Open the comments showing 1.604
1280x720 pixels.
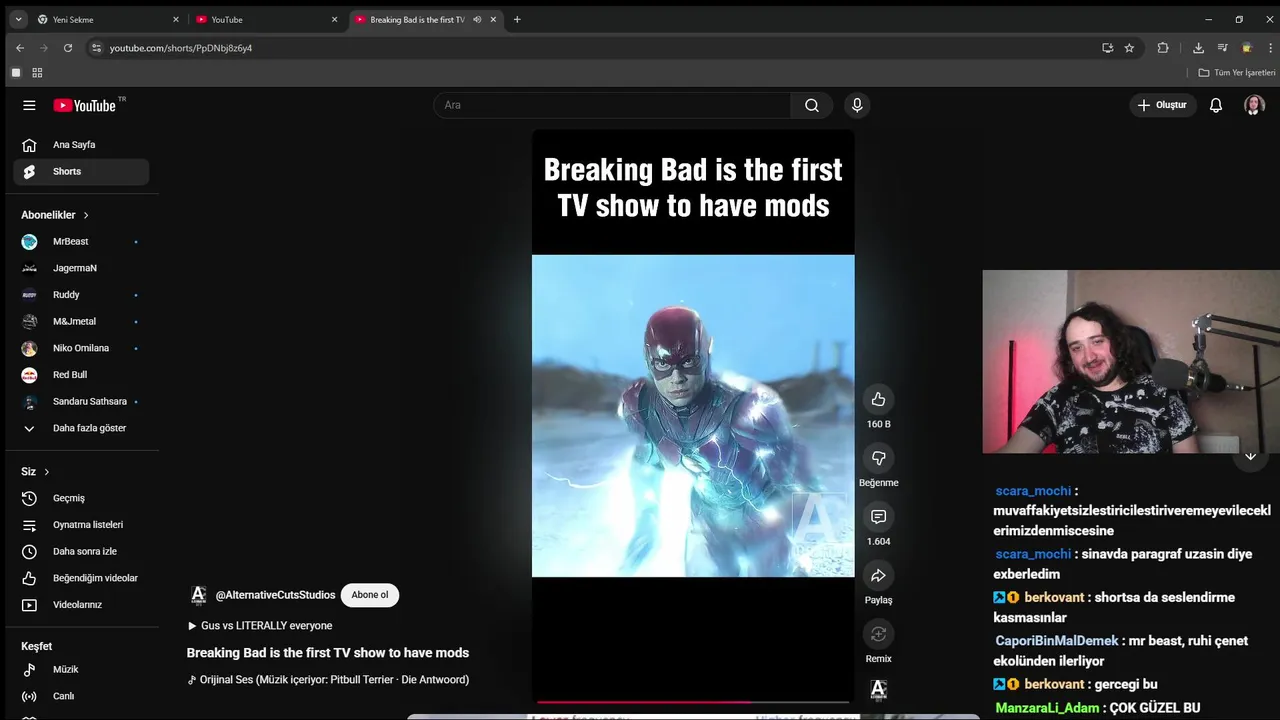click(x=878, y=516)
